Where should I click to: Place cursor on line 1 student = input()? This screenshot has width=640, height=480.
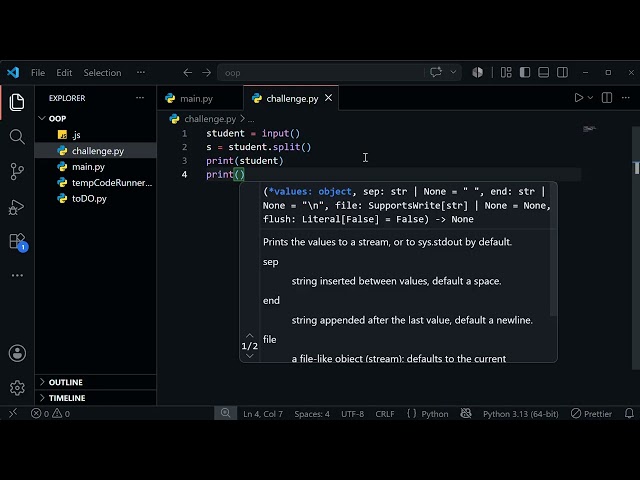[x=253, y=133]
